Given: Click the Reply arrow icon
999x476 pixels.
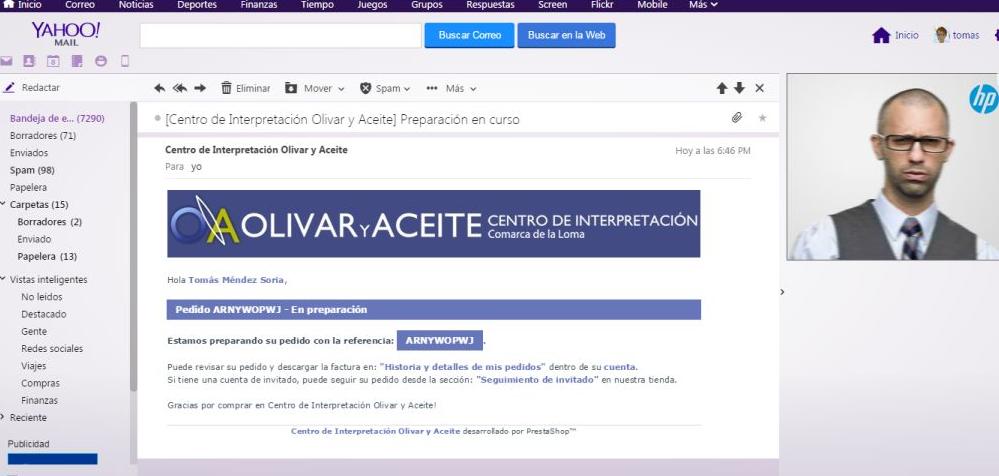Looking at the screenshot, I should tap(160, 89).
